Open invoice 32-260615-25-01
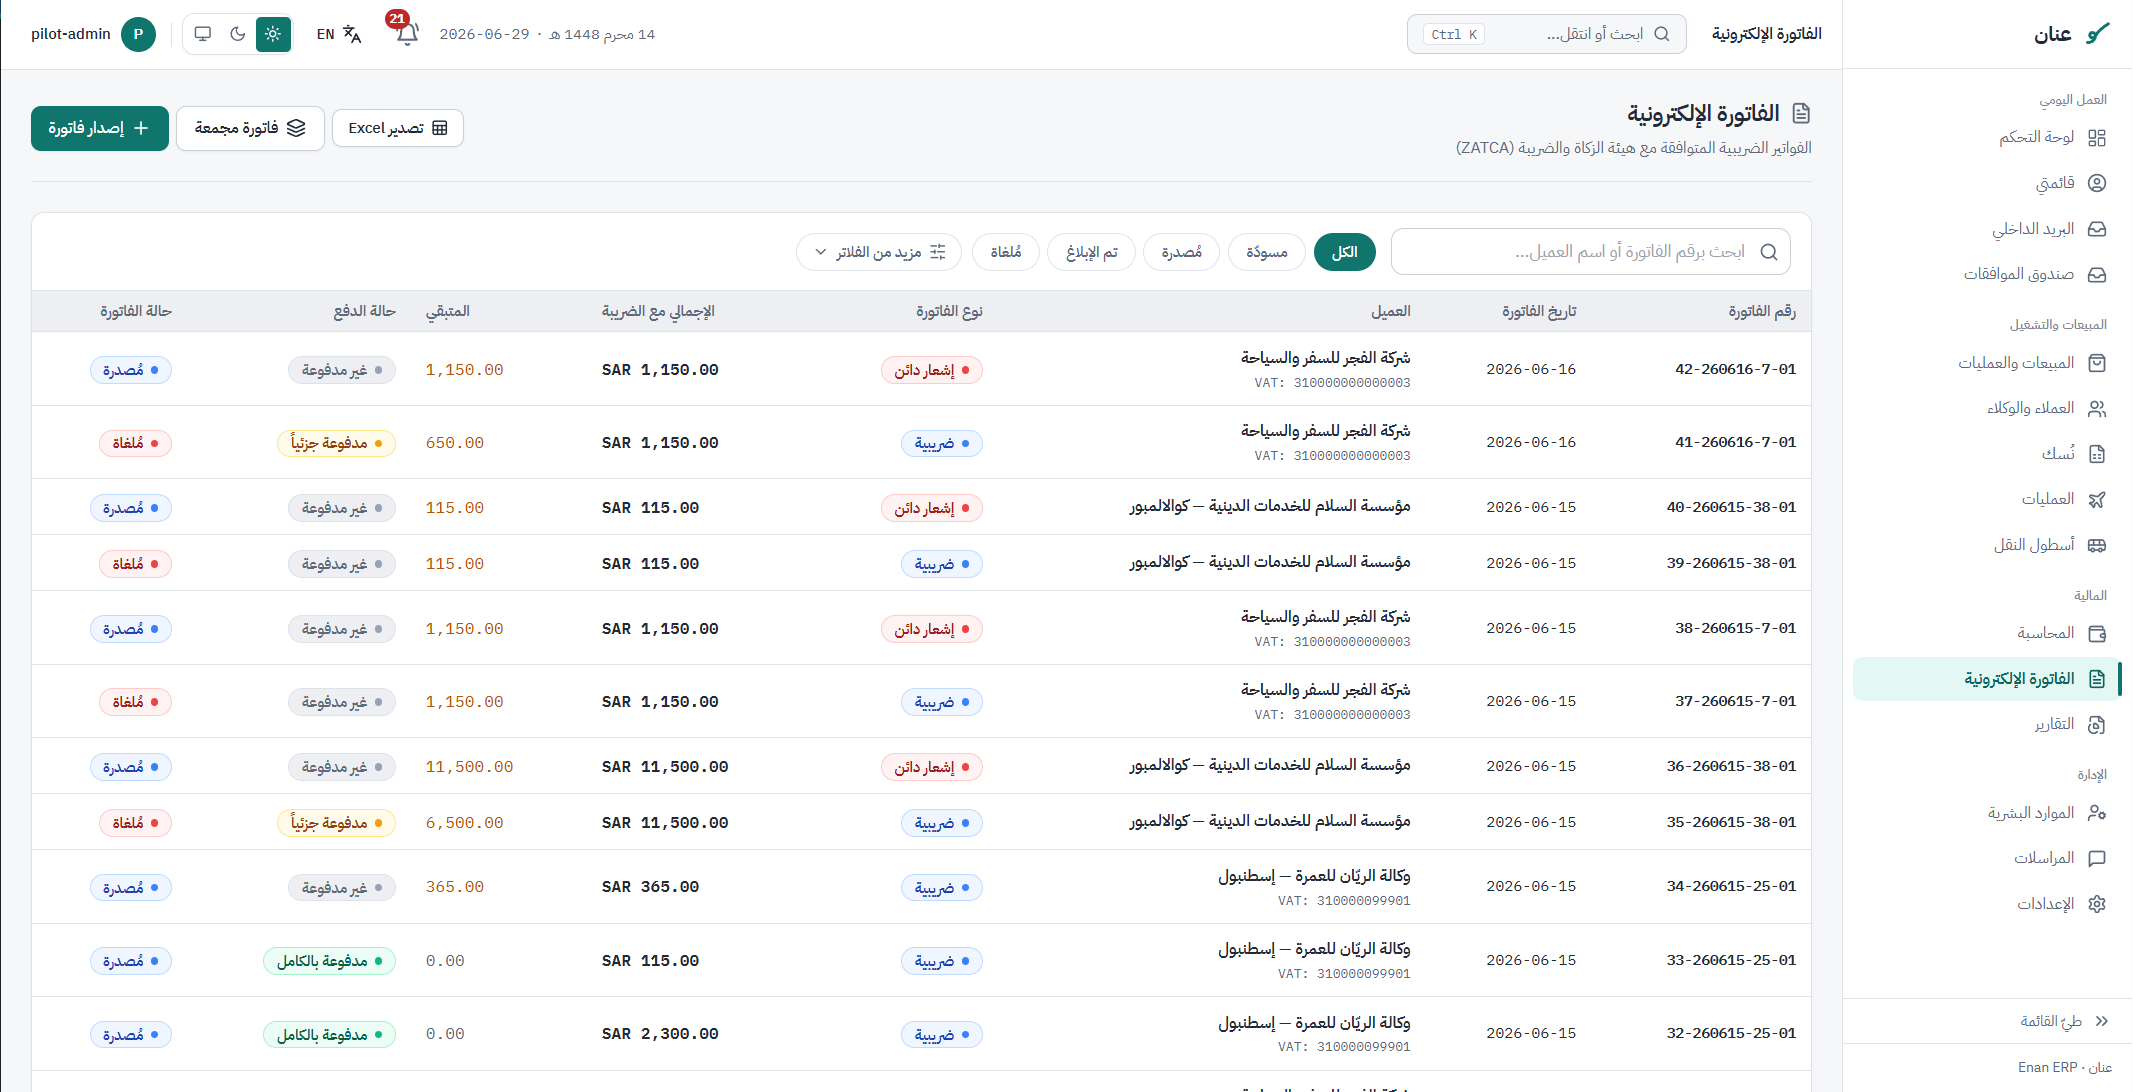The height and width of the screenshot is (1092, 2133). (1731, 1033)
